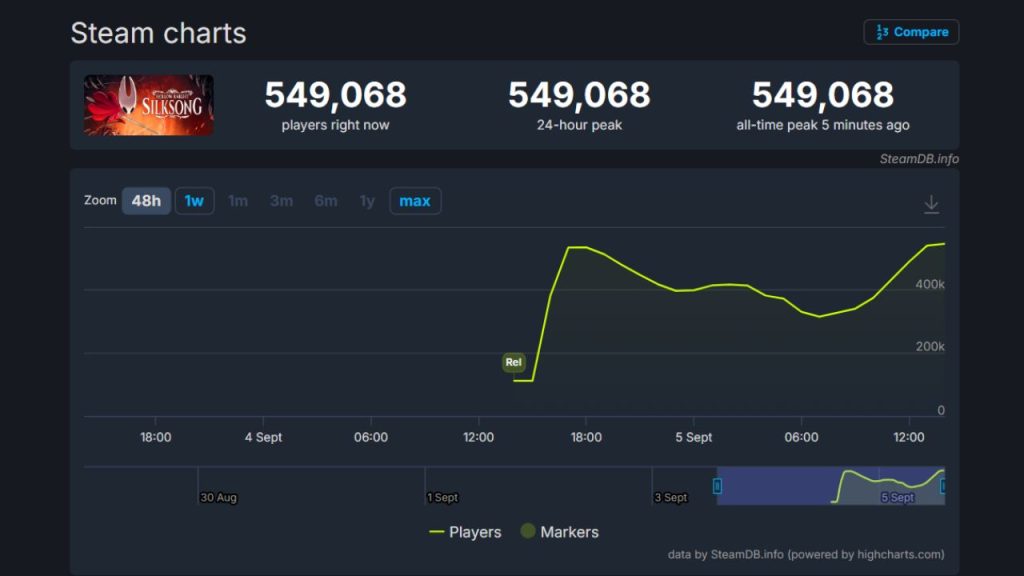Select the max zoom range
The height and width of the screenshot is (576, 1024).
point(415,200)
